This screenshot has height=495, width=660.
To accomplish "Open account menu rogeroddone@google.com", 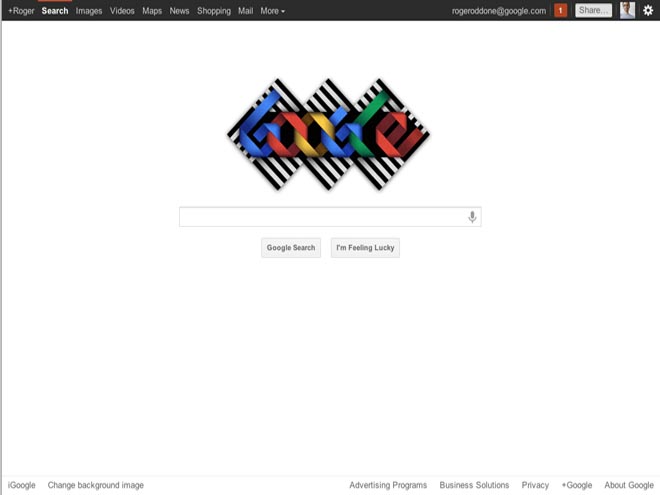I will (x=499, y=11).
